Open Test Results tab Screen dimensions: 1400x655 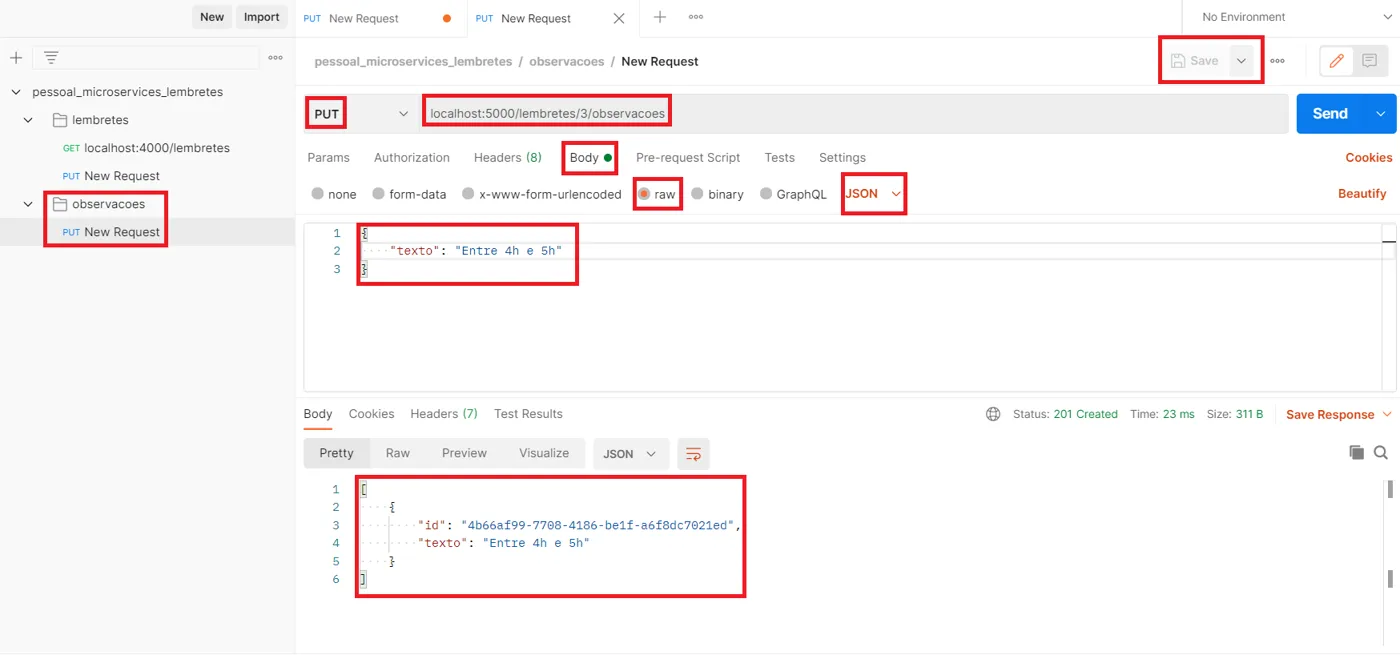pos(528,414)
